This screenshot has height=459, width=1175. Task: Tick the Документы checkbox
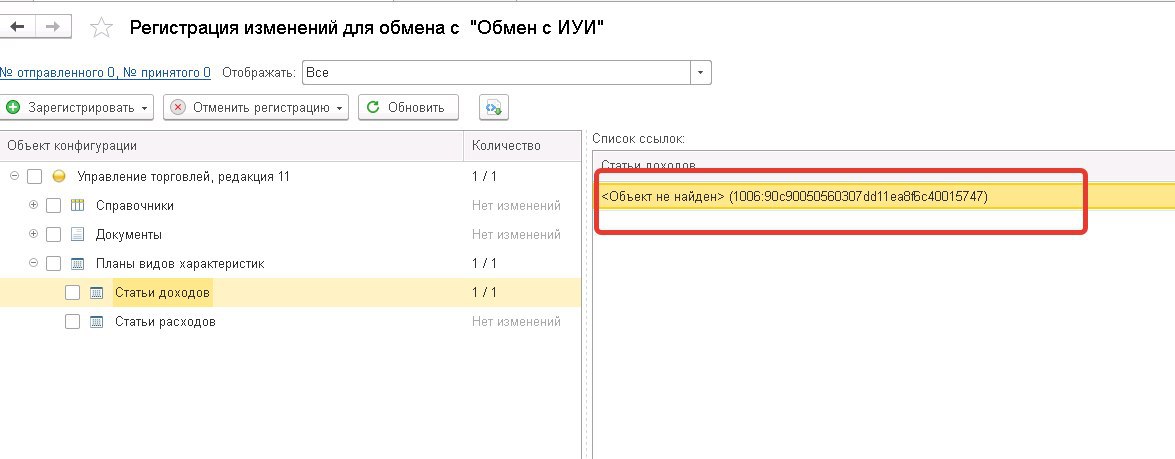pos(53,234)
